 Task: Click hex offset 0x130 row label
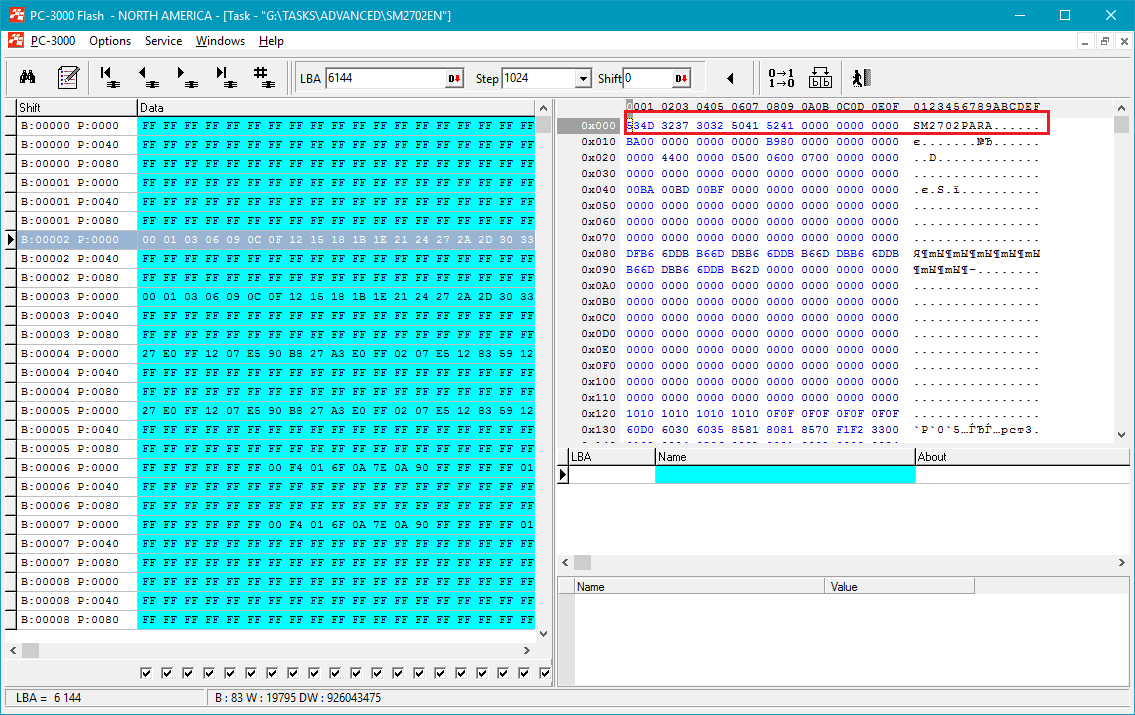[x=598, y=430]
